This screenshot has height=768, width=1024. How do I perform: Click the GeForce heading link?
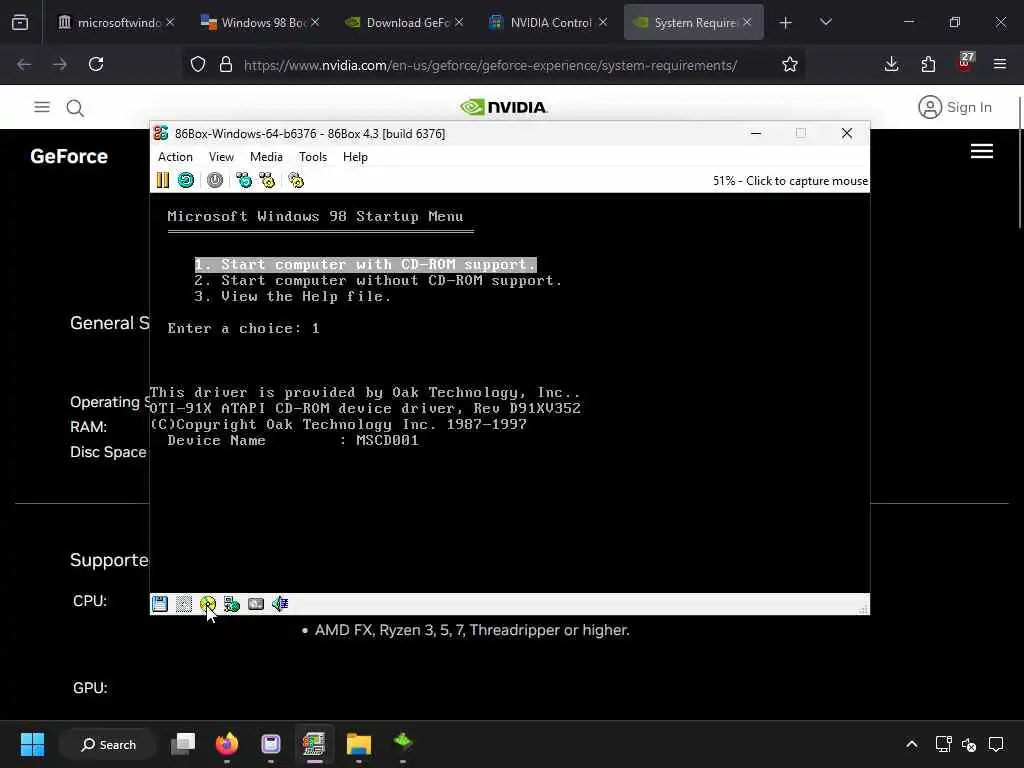coord(69,157)
